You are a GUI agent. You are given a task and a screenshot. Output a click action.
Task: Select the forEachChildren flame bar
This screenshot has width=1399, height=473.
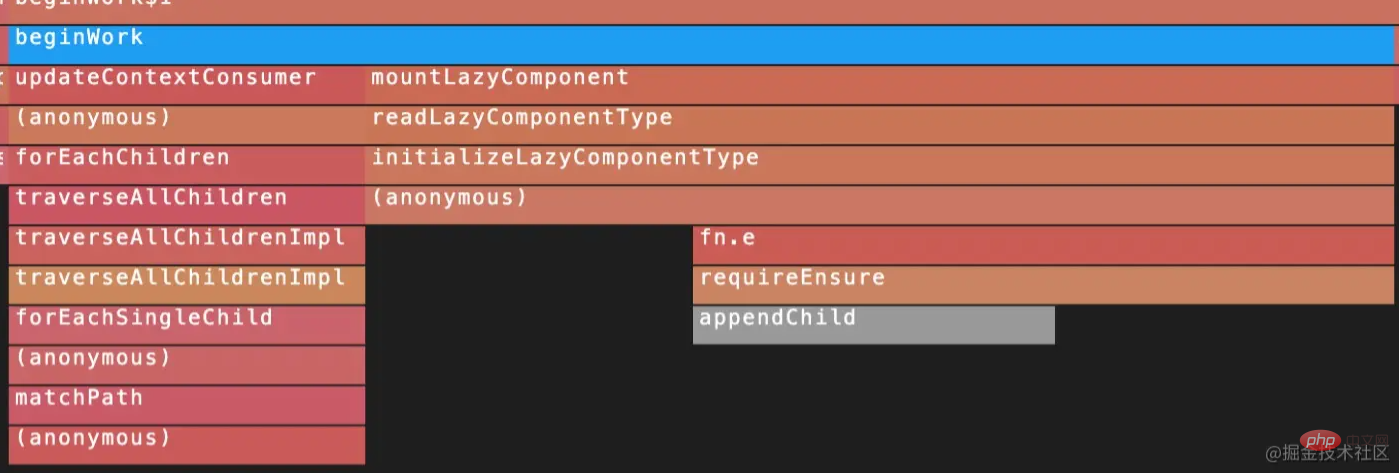tap(186, 164)
